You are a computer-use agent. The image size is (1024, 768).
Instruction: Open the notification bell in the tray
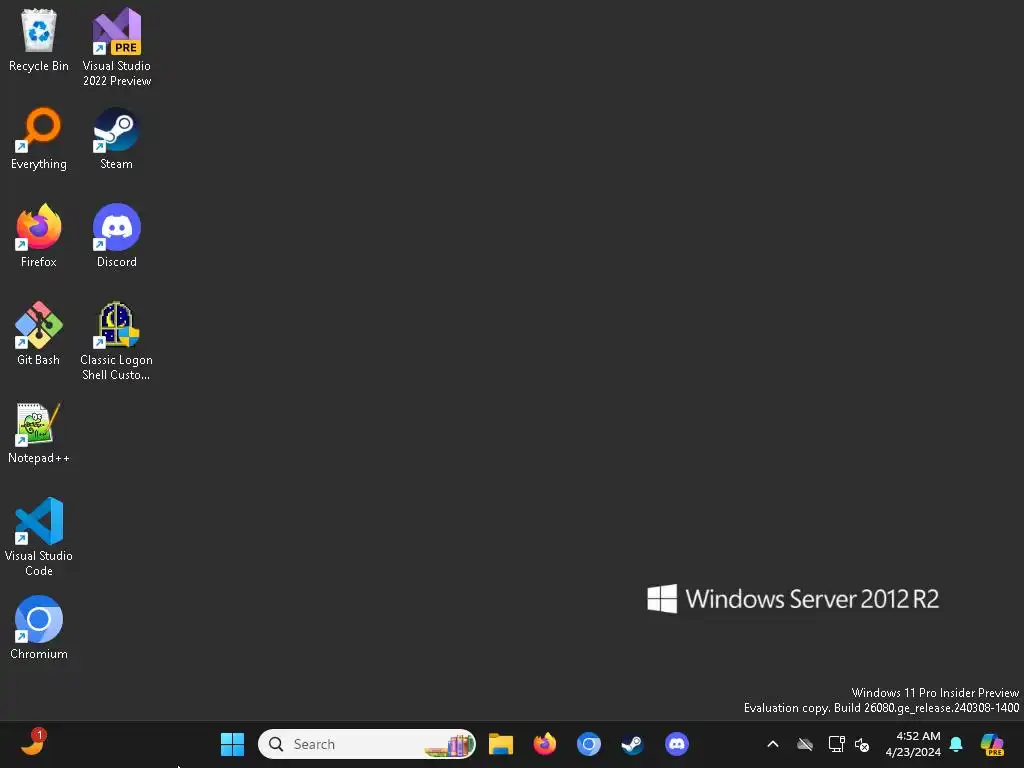[956, 744]
